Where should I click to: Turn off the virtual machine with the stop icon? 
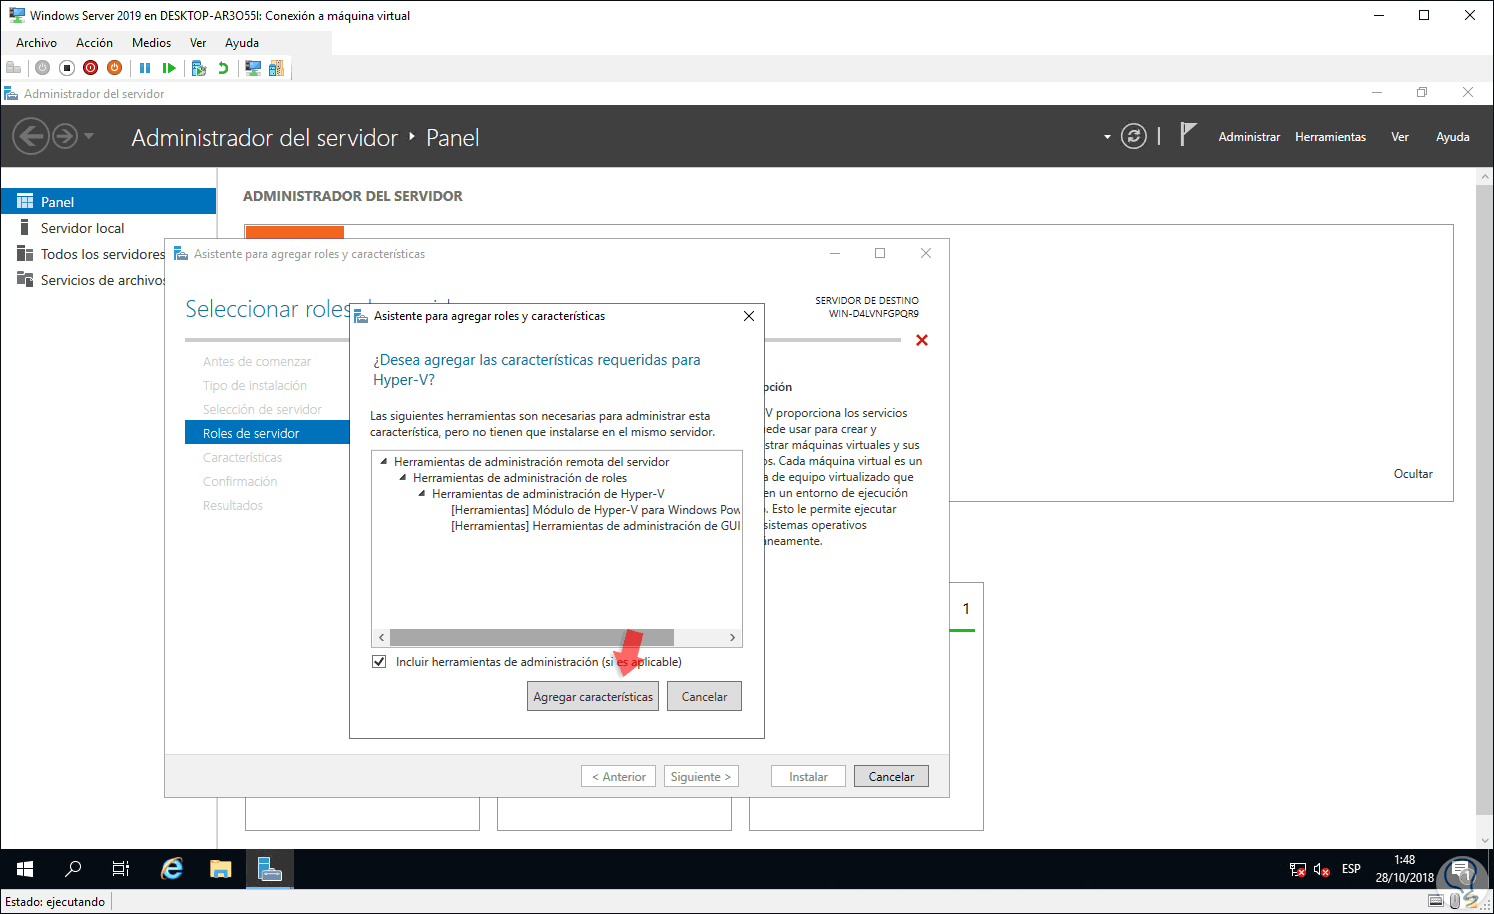(67, 68)
